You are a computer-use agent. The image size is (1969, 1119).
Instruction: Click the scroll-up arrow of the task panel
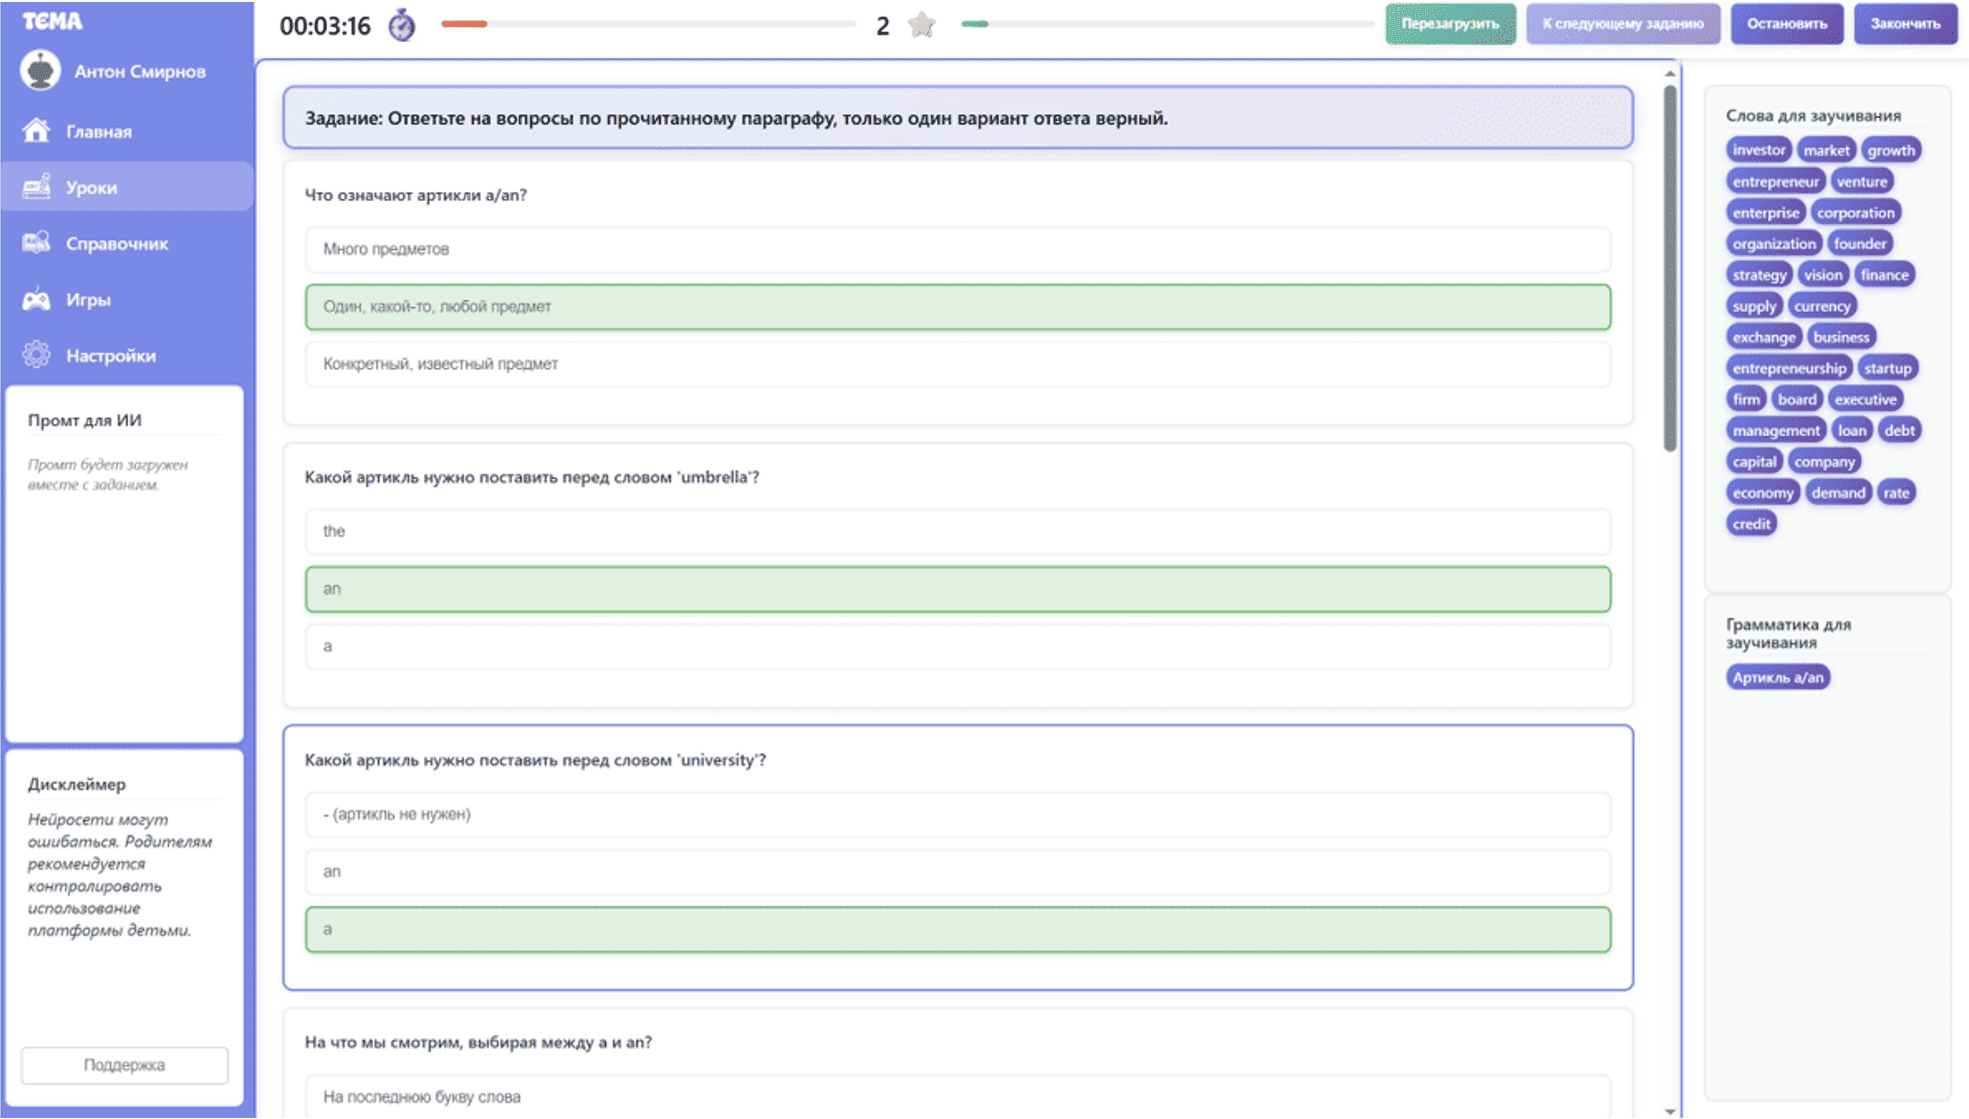click(x=1669, y=73)
